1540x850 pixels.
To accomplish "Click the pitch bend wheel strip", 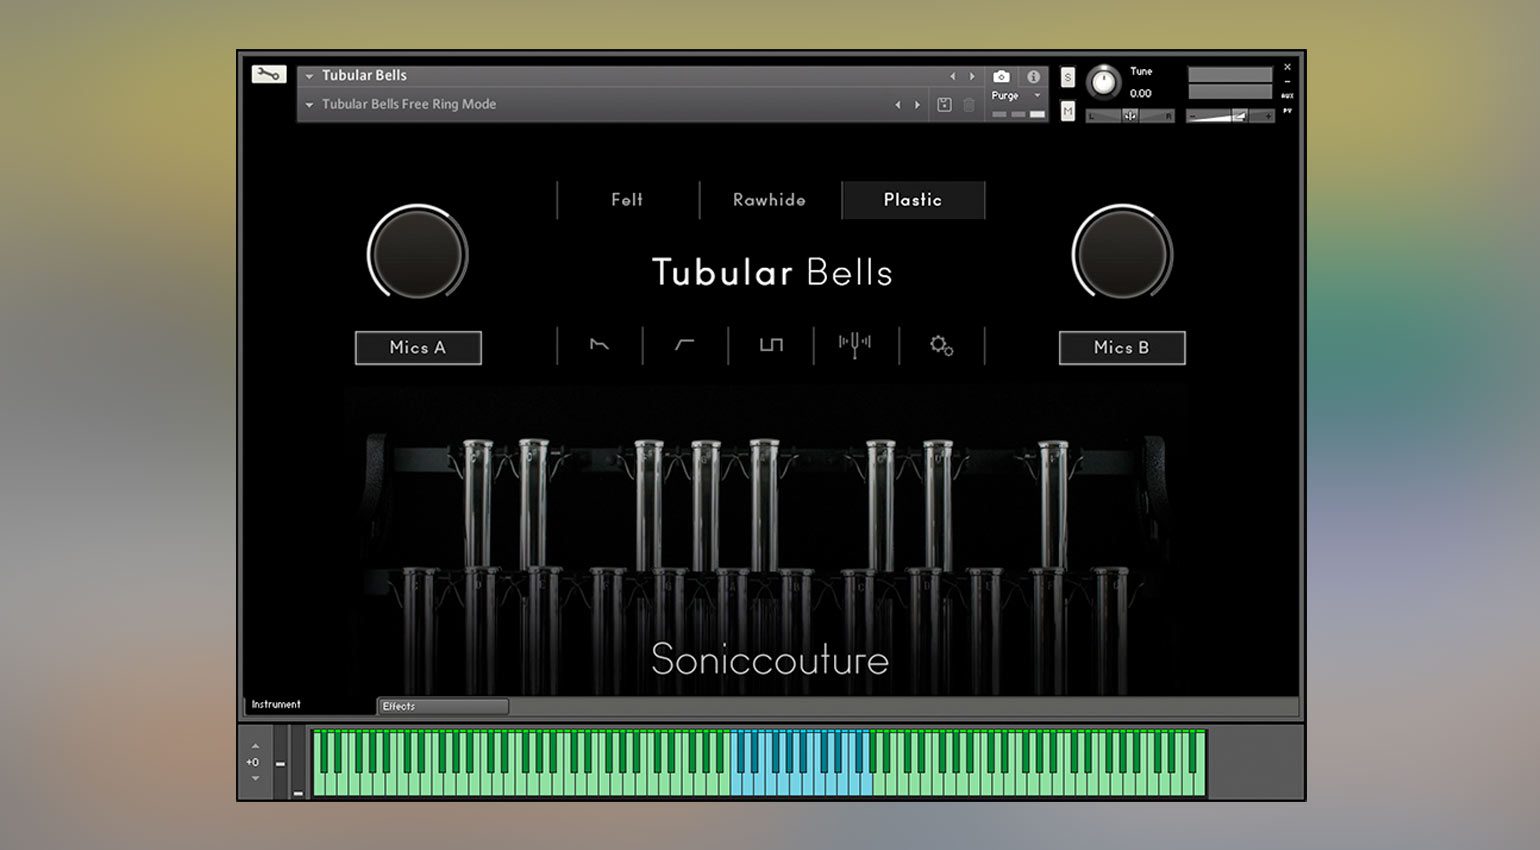I will click(280, 762).
